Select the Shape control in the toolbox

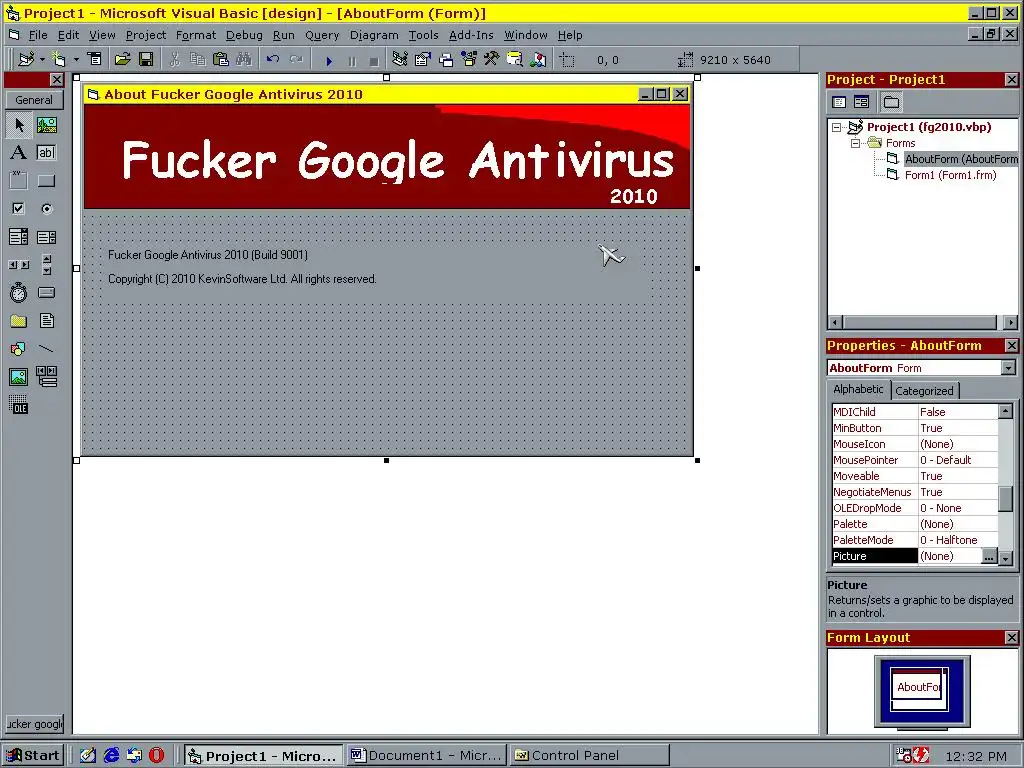pos(19,349)
